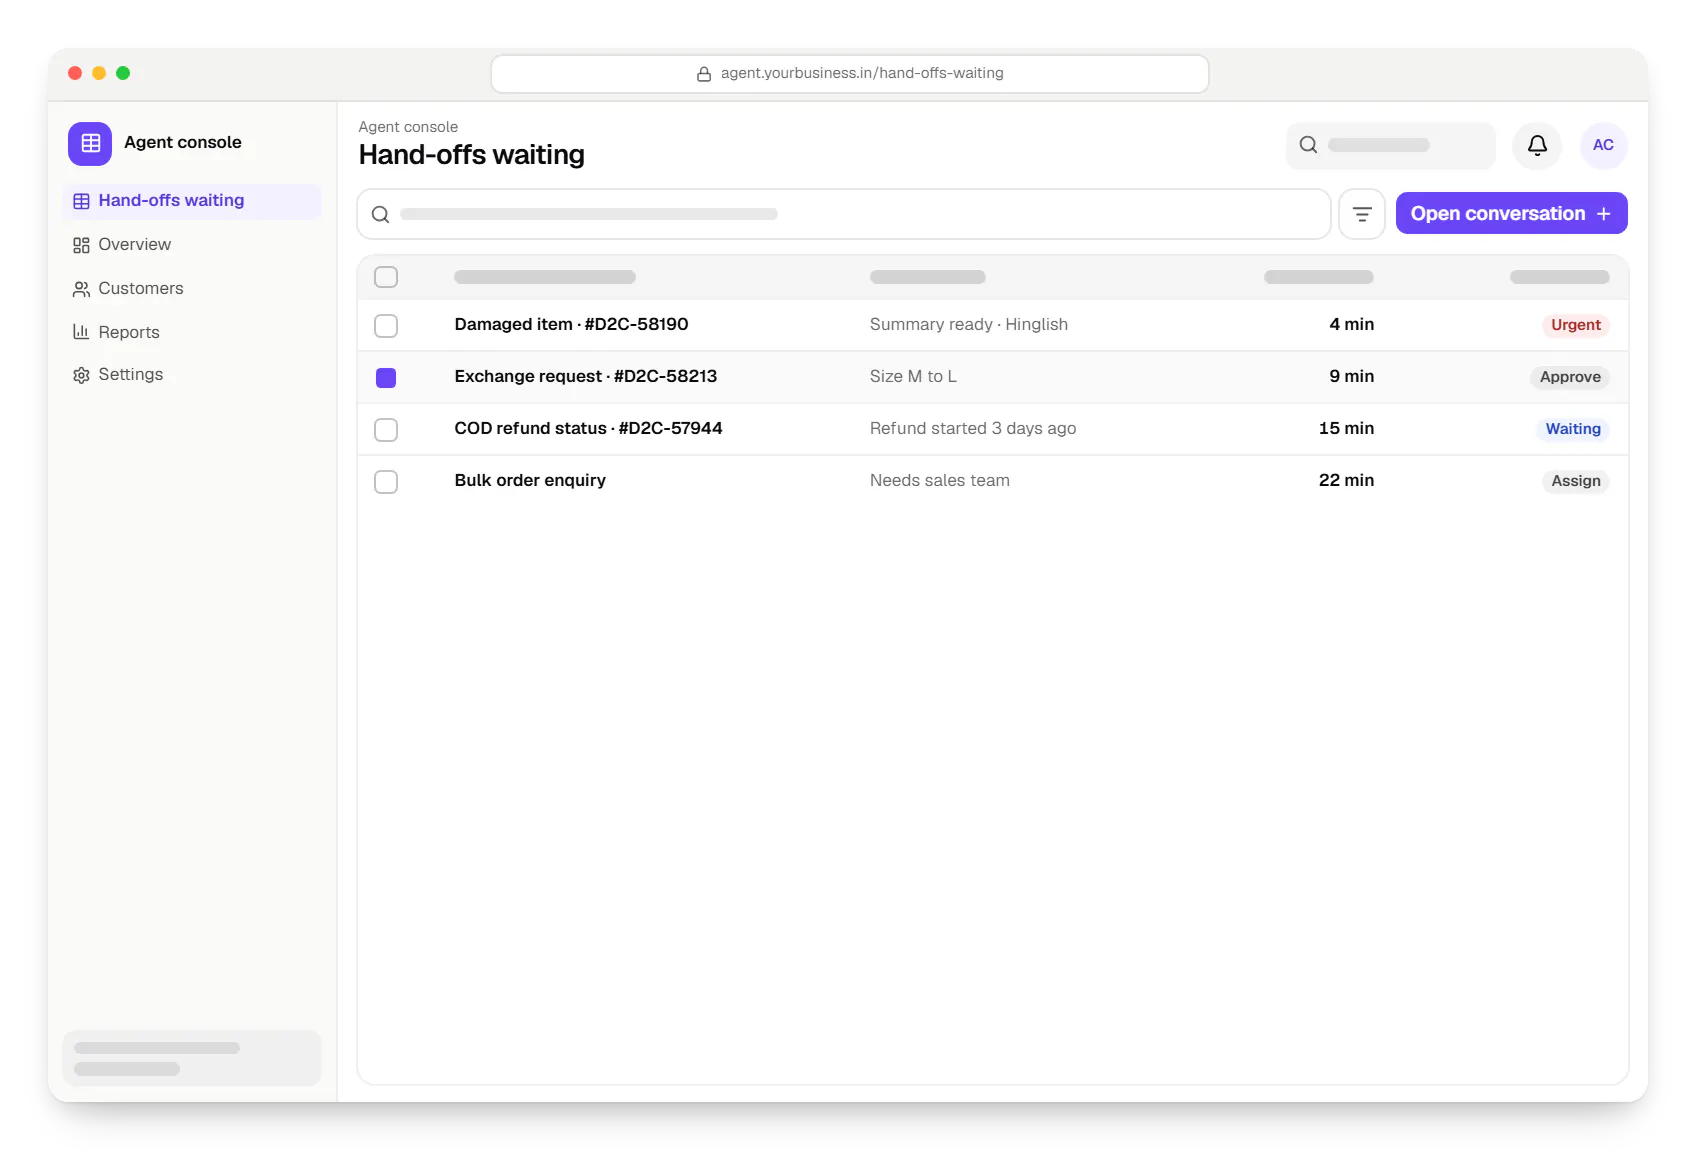The width and height of the screenshot is (1696, 1150).
Task: Click the Reports bar chart icon
Action: pyautogui.click(x=81, y=332)
